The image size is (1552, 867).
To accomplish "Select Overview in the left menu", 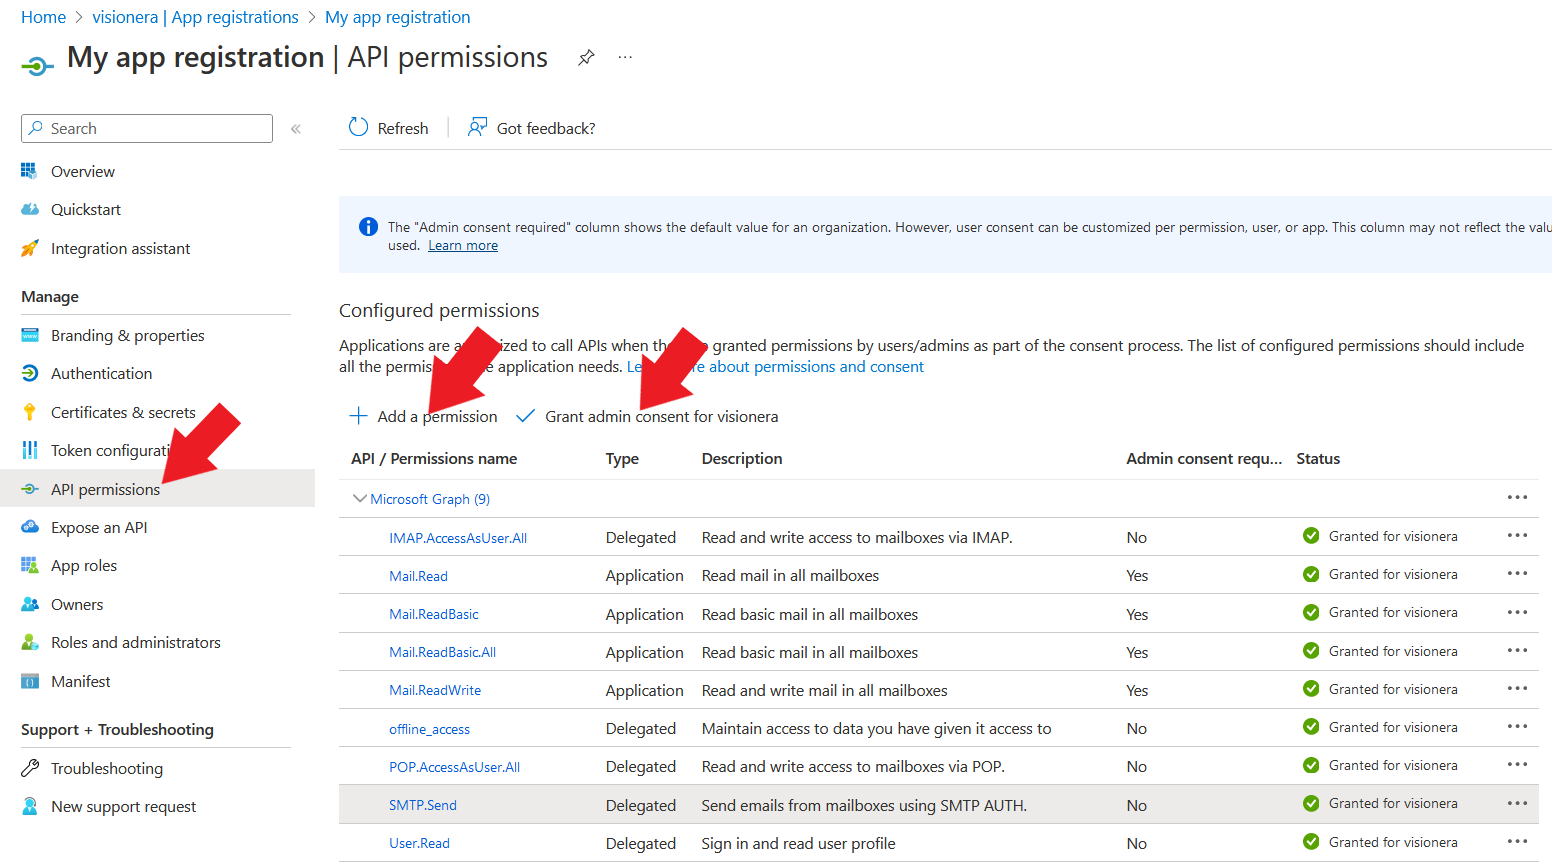I will pos(82,171).
